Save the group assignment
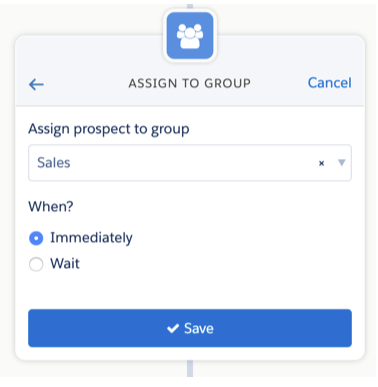The width and height of the screenshot is (378, 387). 190,328
